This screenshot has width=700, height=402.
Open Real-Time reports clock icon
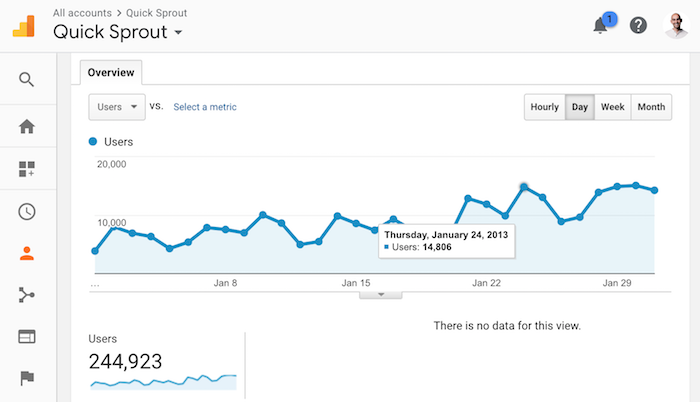[27, 211]
